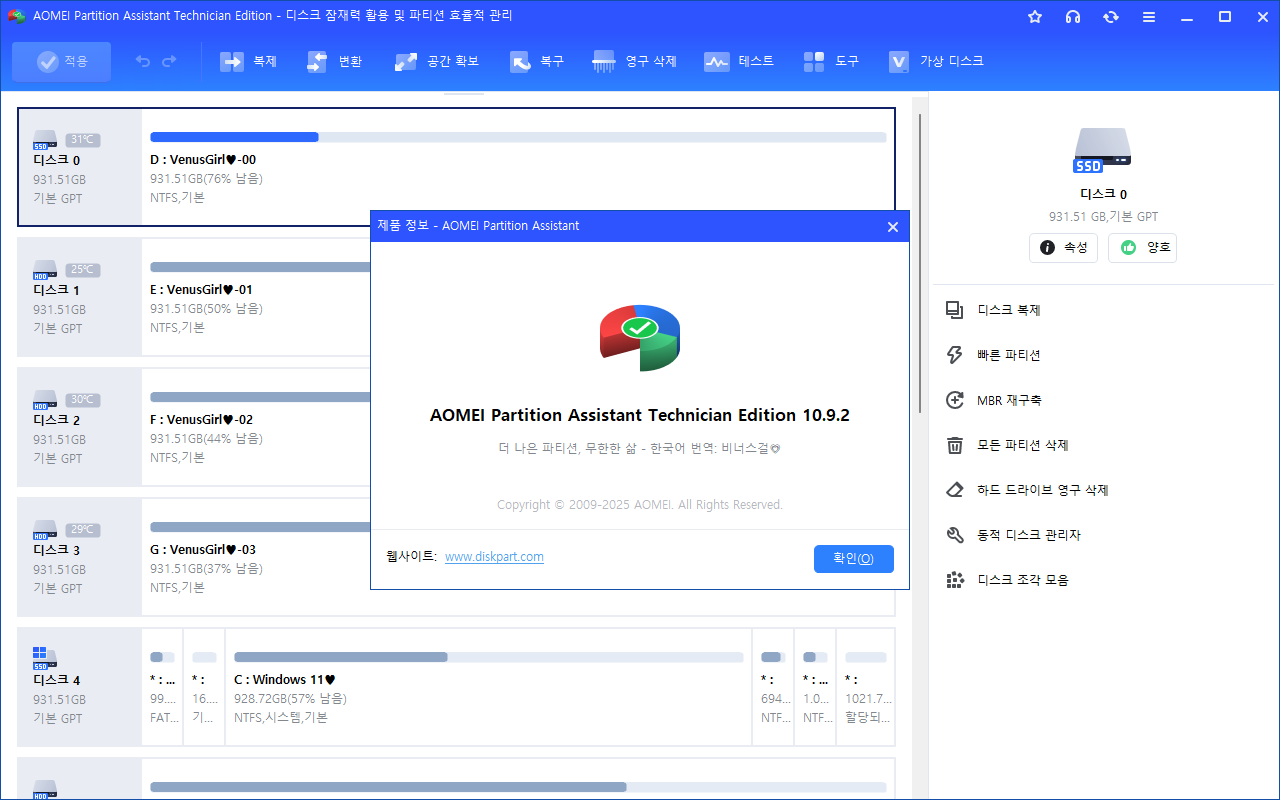The width and height of the screenshot is (1280, 800).
Task: Click the D: partition blue usage bar
Action: click(518, 137)
